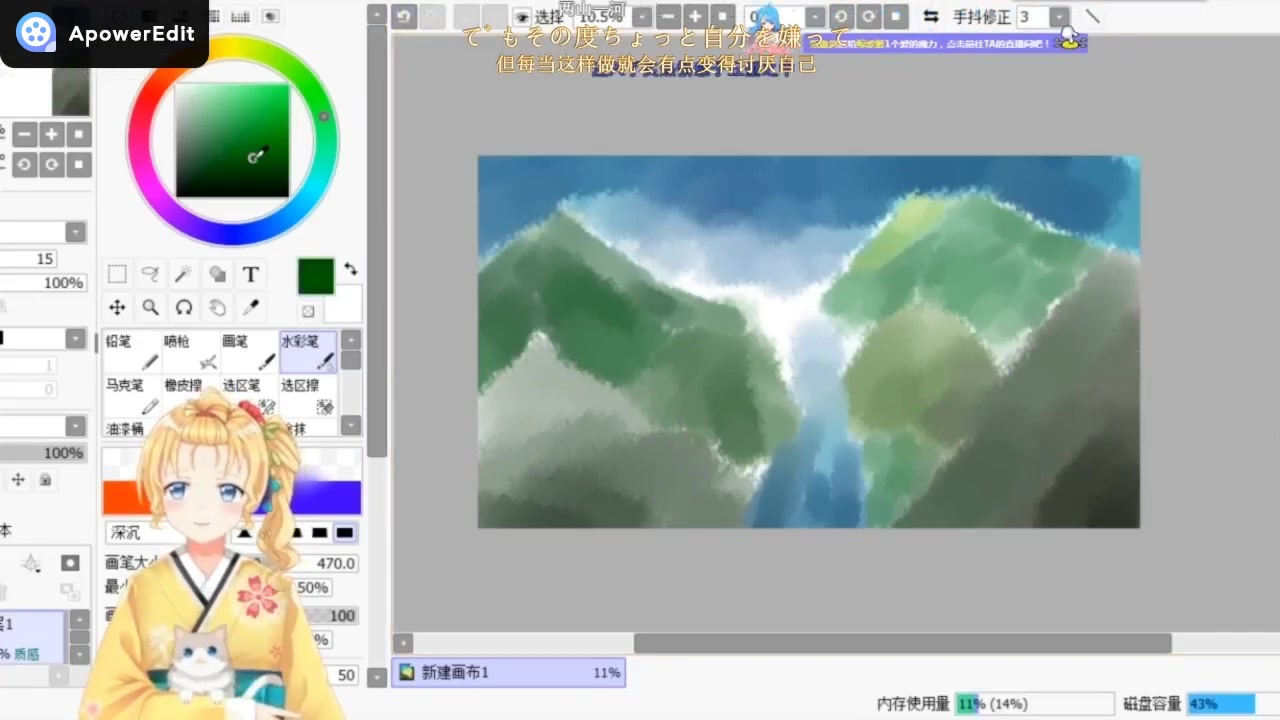Zoom out with top toolbar minus button
Screen dimensions: 1280x720
[668, 16]
